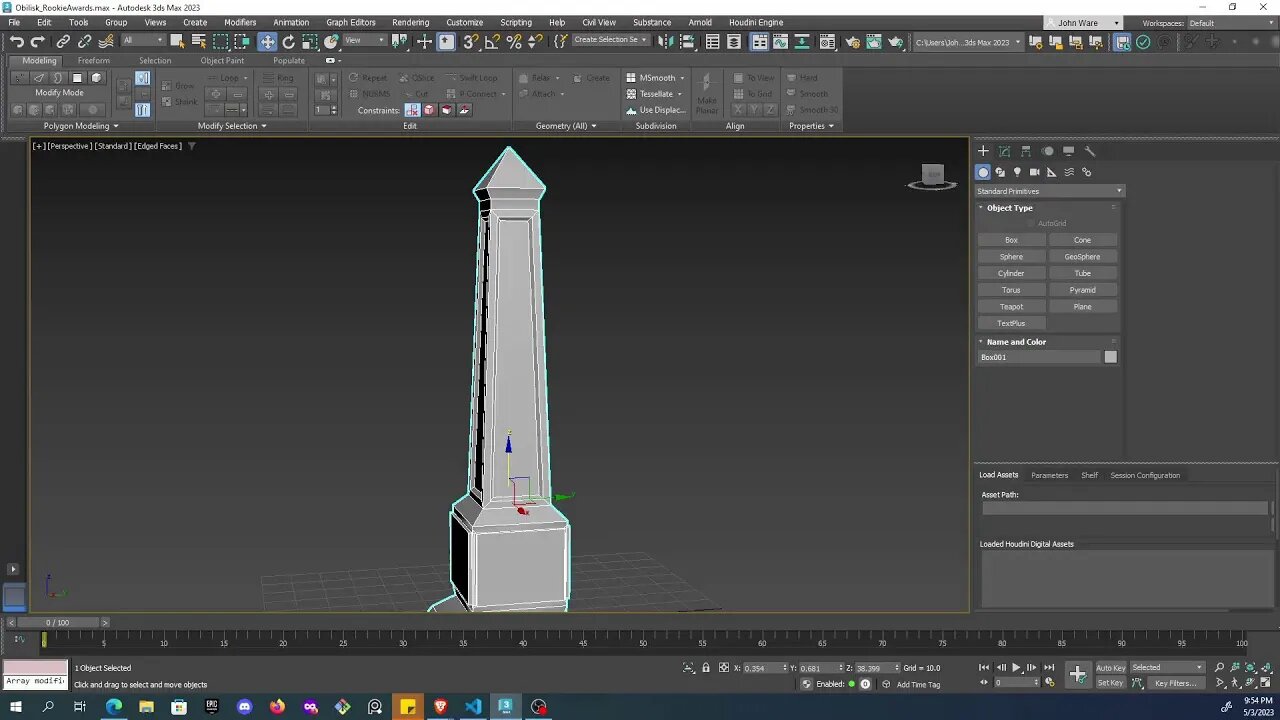1280x720 pixels.
Task: Click the time slider 0 / 100 handle
Action: 58,622
